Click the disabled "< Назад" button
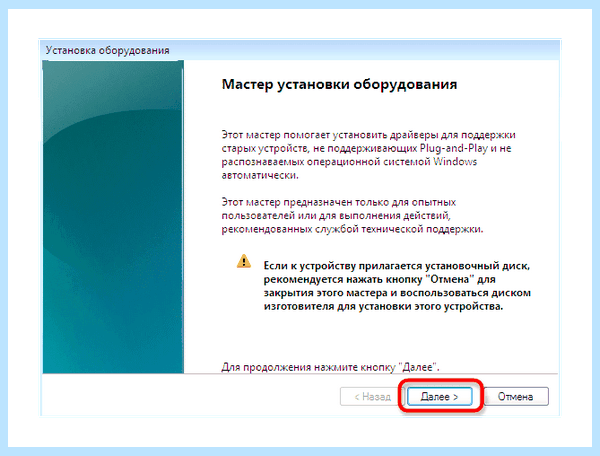The image size is (600, 456). 372,397
